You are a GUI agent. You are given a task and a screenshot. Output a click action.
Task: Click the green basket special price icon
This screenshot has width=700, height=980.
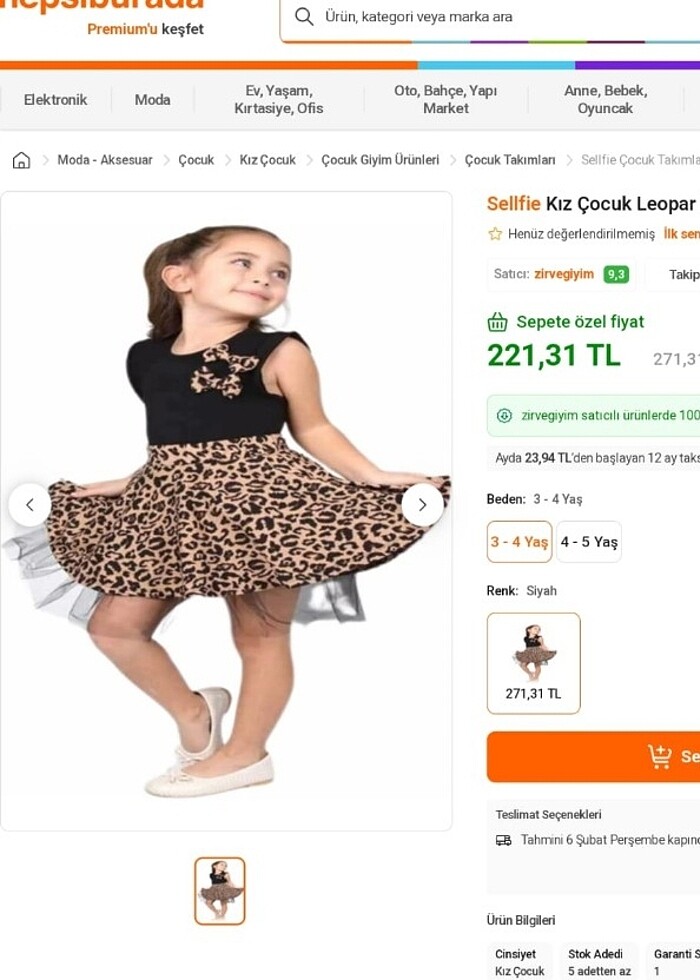497,322
